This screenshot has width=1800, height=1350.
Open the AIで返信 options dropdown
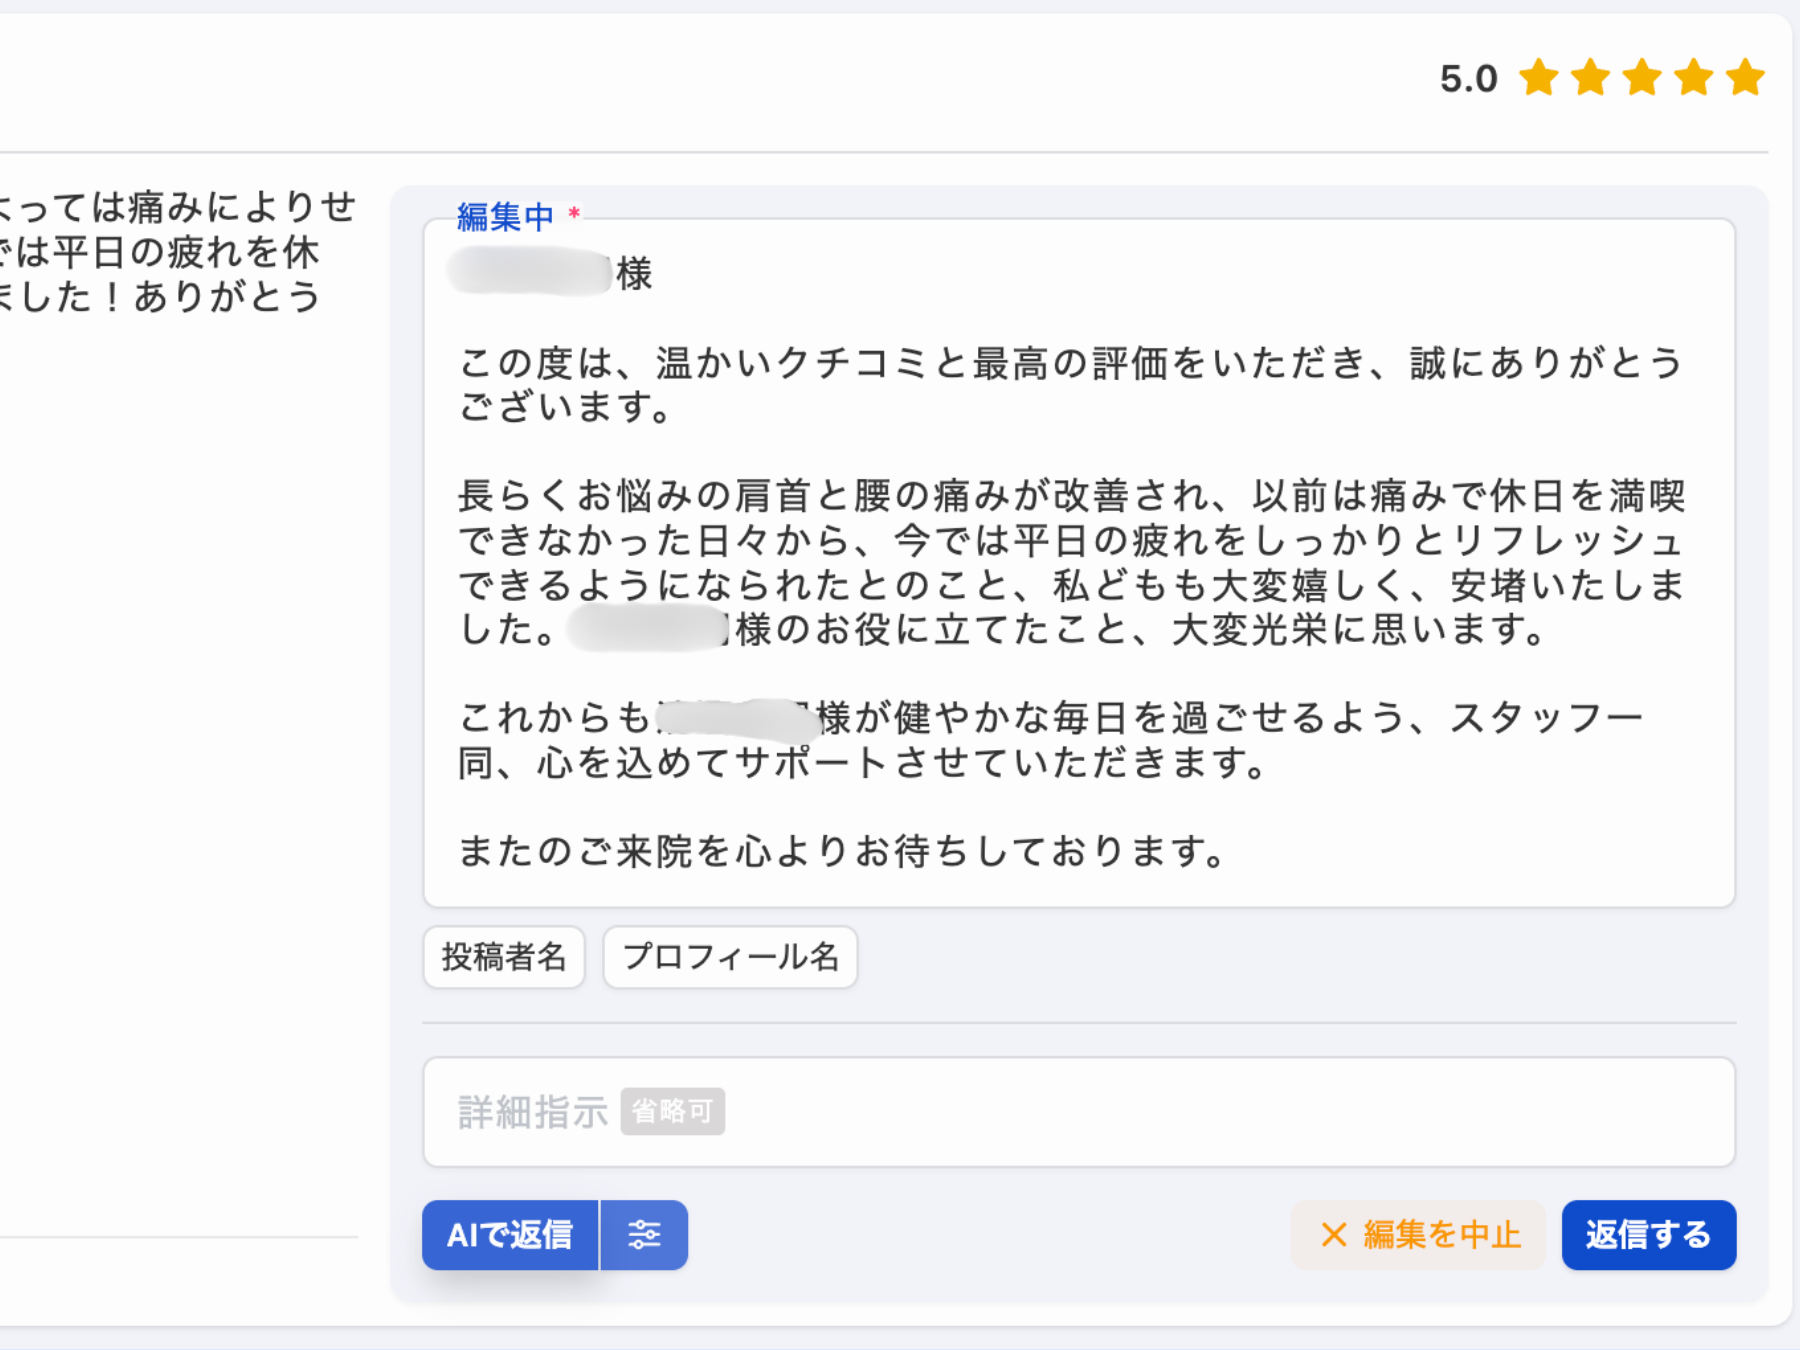click(643, 1235)
